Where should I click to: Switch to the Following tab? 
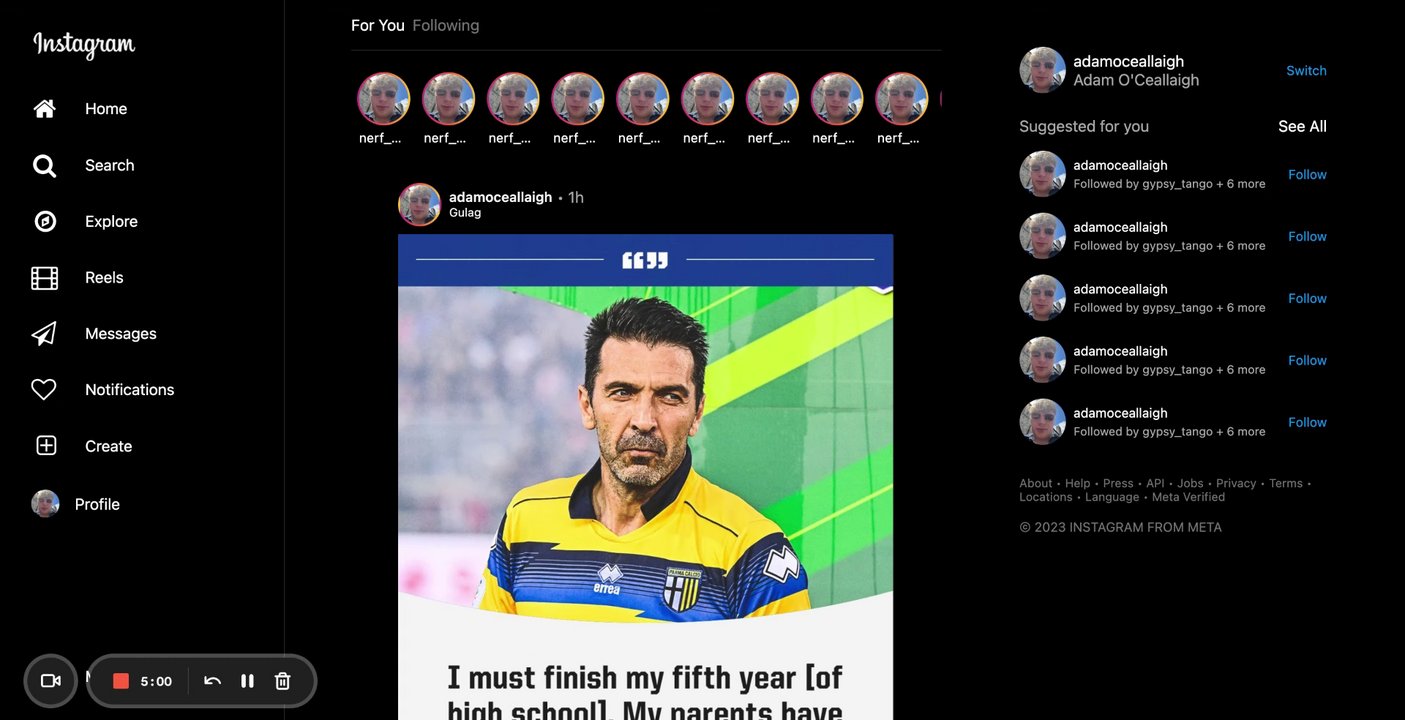(446, 25)
